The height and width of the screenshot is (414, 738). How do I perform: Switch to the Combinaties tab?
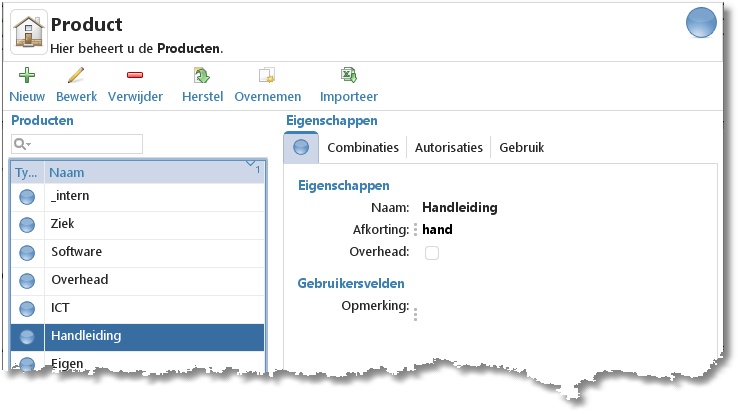click(363, 148)
